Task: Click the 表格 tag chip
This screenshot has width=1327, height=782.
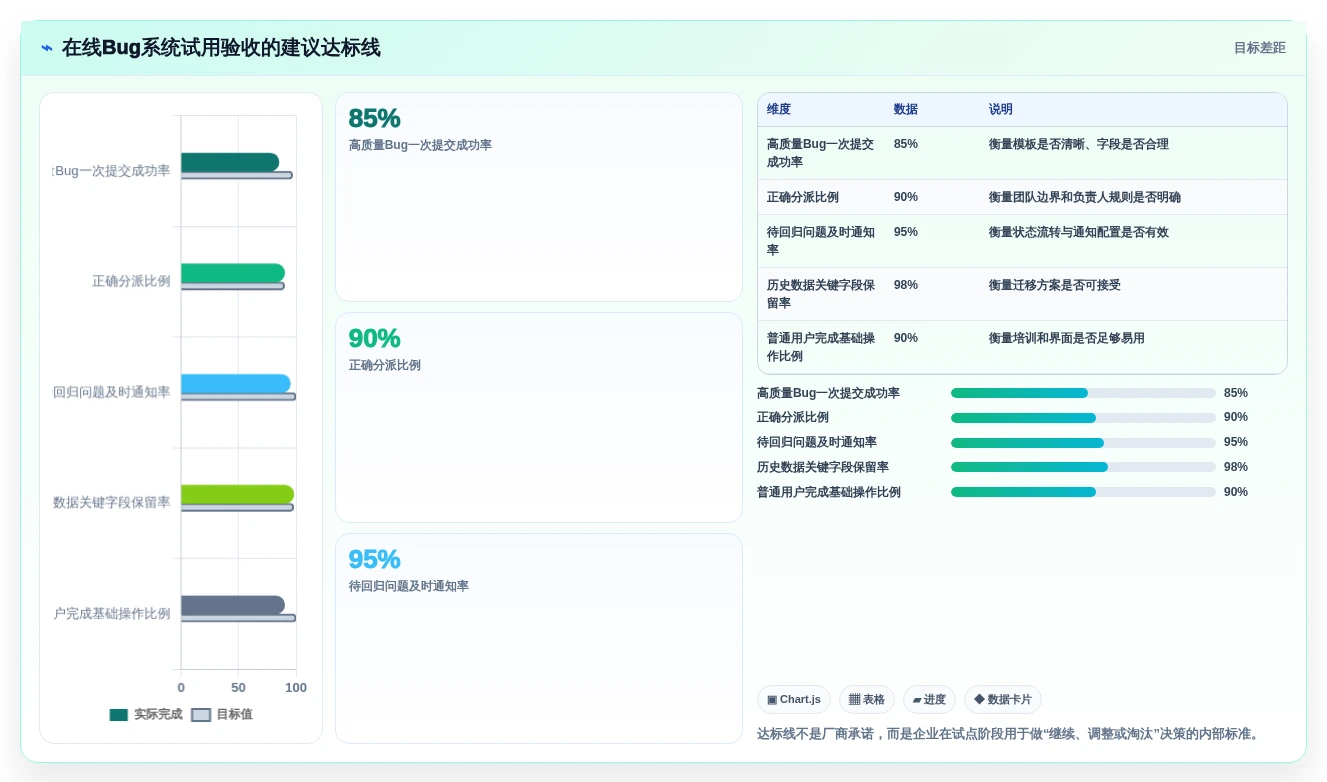Action: 867,700
